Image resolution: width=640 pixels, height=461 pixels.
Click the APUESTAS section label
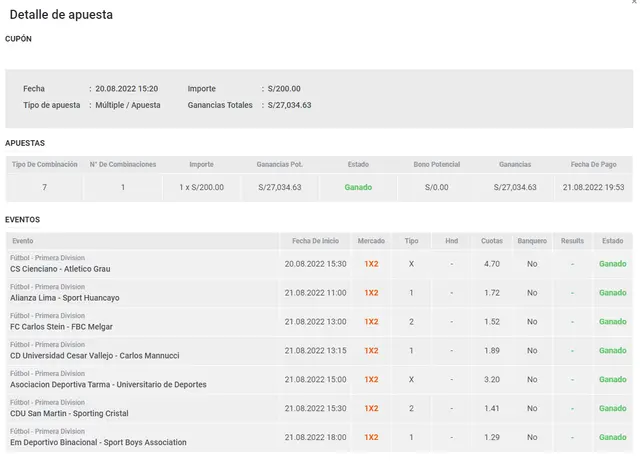tap(25, 143)
